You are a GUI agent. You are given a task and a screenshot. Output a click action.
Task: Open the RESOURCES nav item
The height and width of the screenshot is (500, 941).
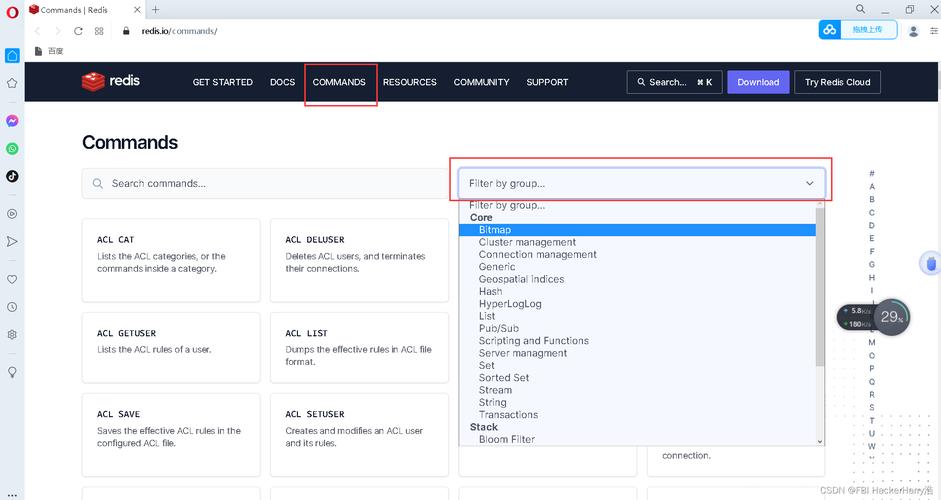tap(410, 82)
